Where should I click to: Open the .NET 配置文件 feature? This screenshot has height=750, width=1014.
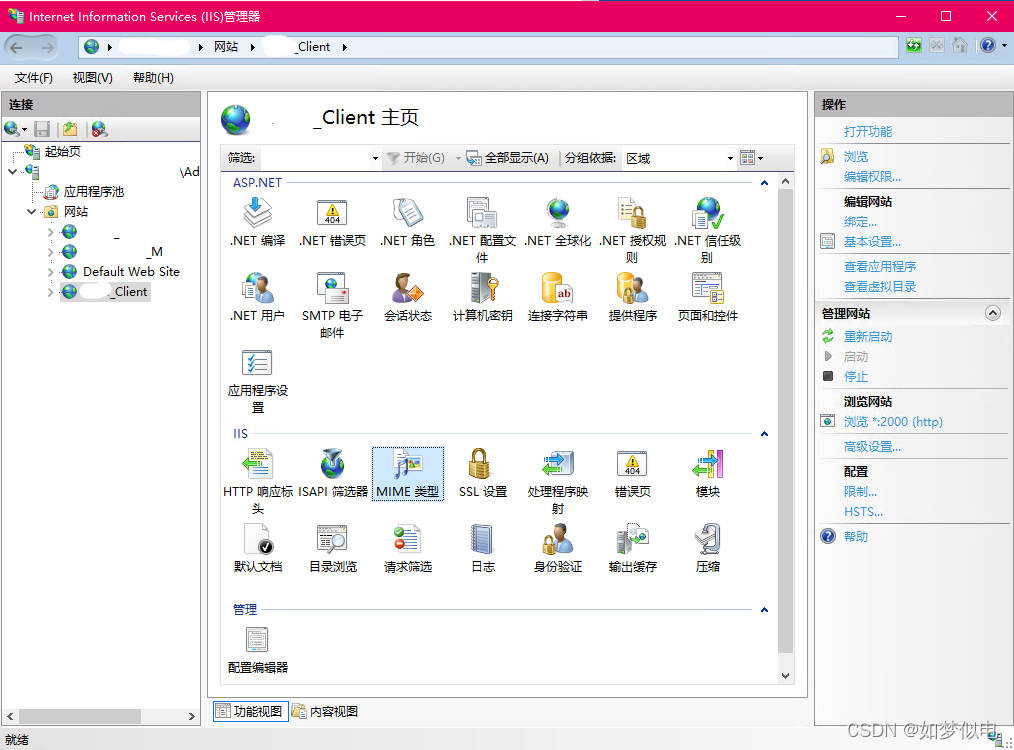pos(482,230)
